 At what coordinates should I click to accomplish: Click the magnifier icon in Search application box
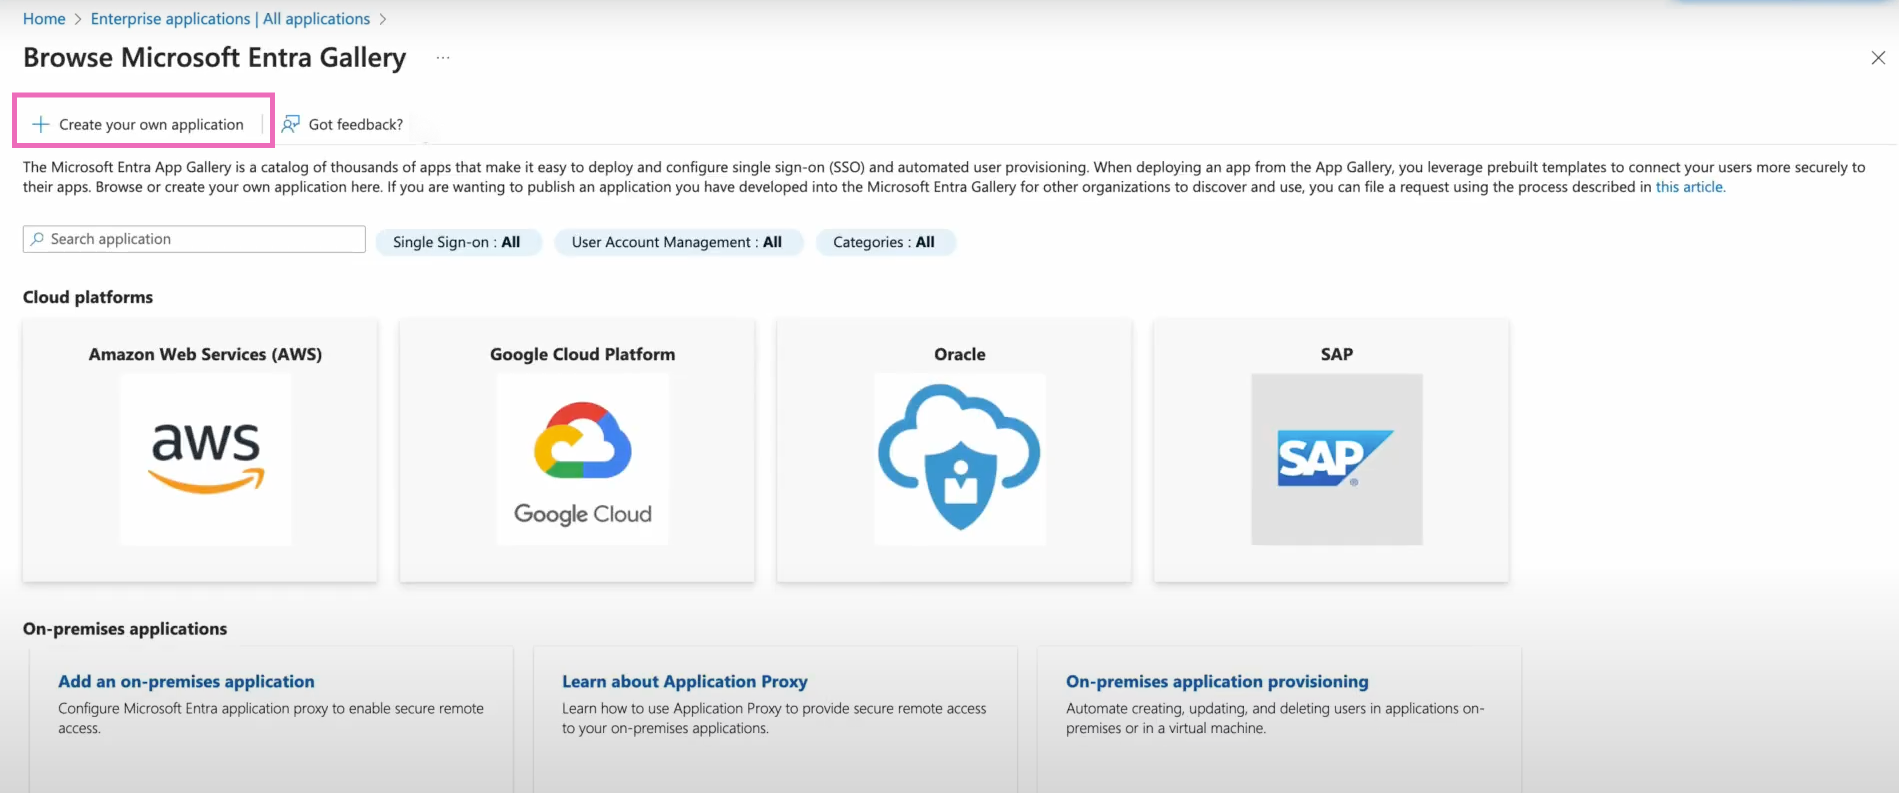tap(37, 239)
